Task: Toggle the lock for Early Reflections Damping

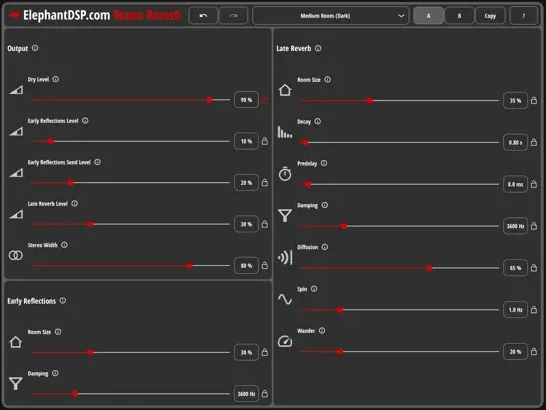Action: coord(265,394)
